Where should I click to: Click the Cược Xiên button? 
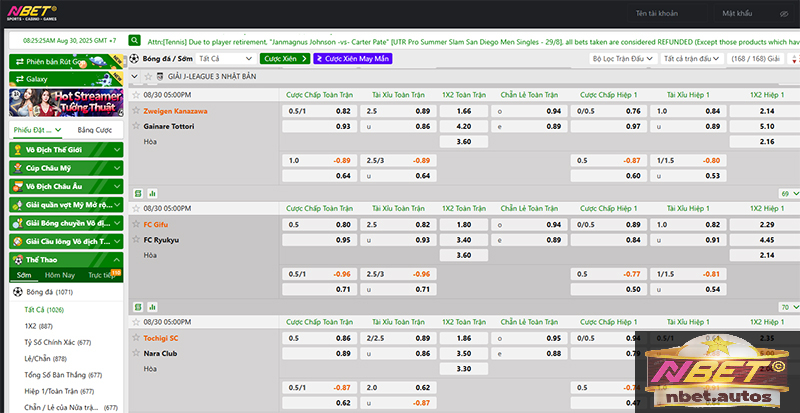pos(284,59)
